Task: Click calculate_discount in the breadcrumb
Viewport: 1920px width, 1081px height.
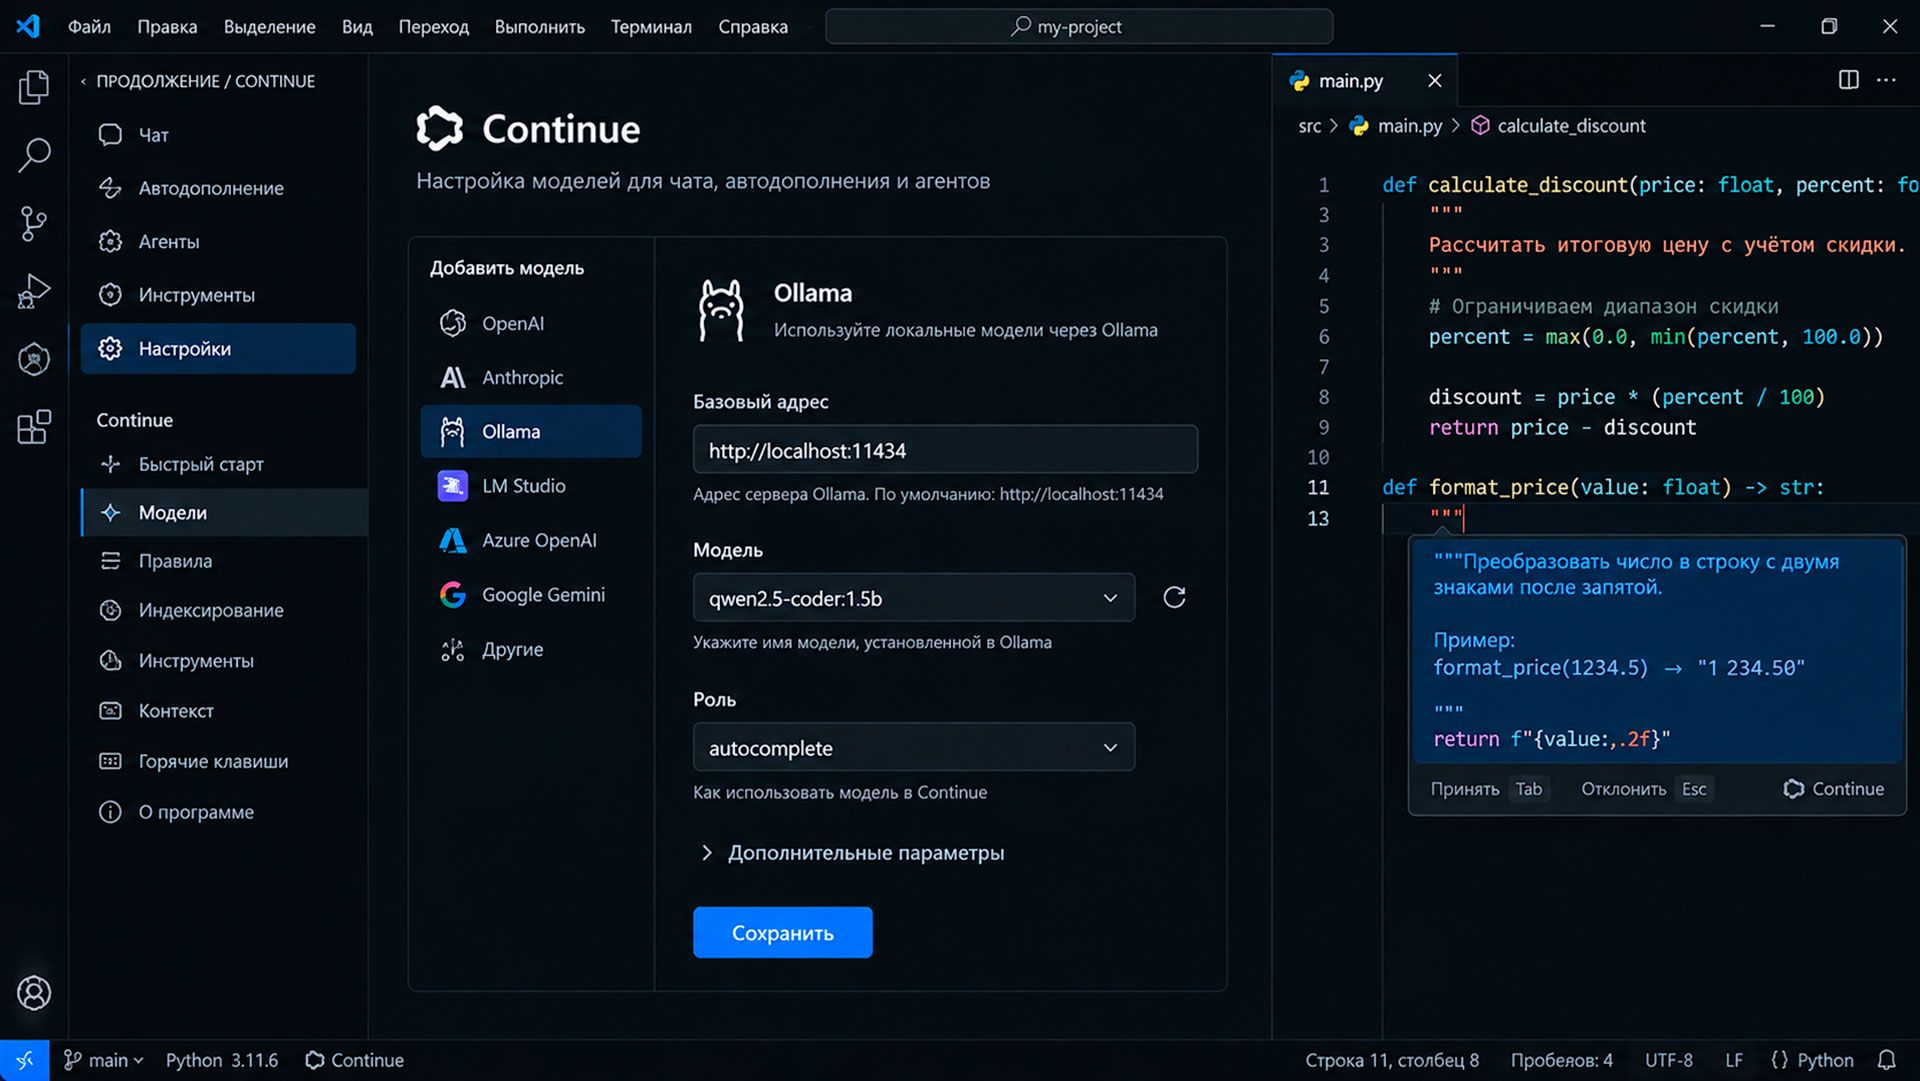Action: (1558, 126)
